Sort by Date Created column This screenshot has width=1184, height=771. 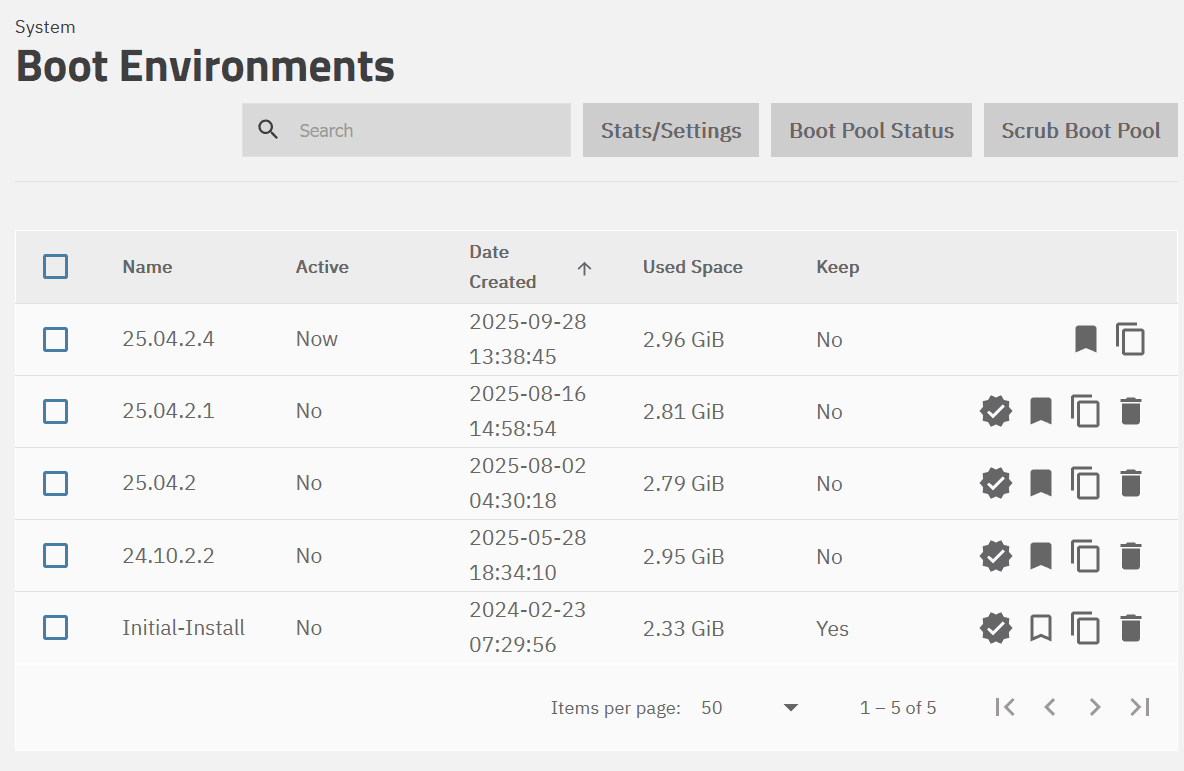tap(503, 267)
